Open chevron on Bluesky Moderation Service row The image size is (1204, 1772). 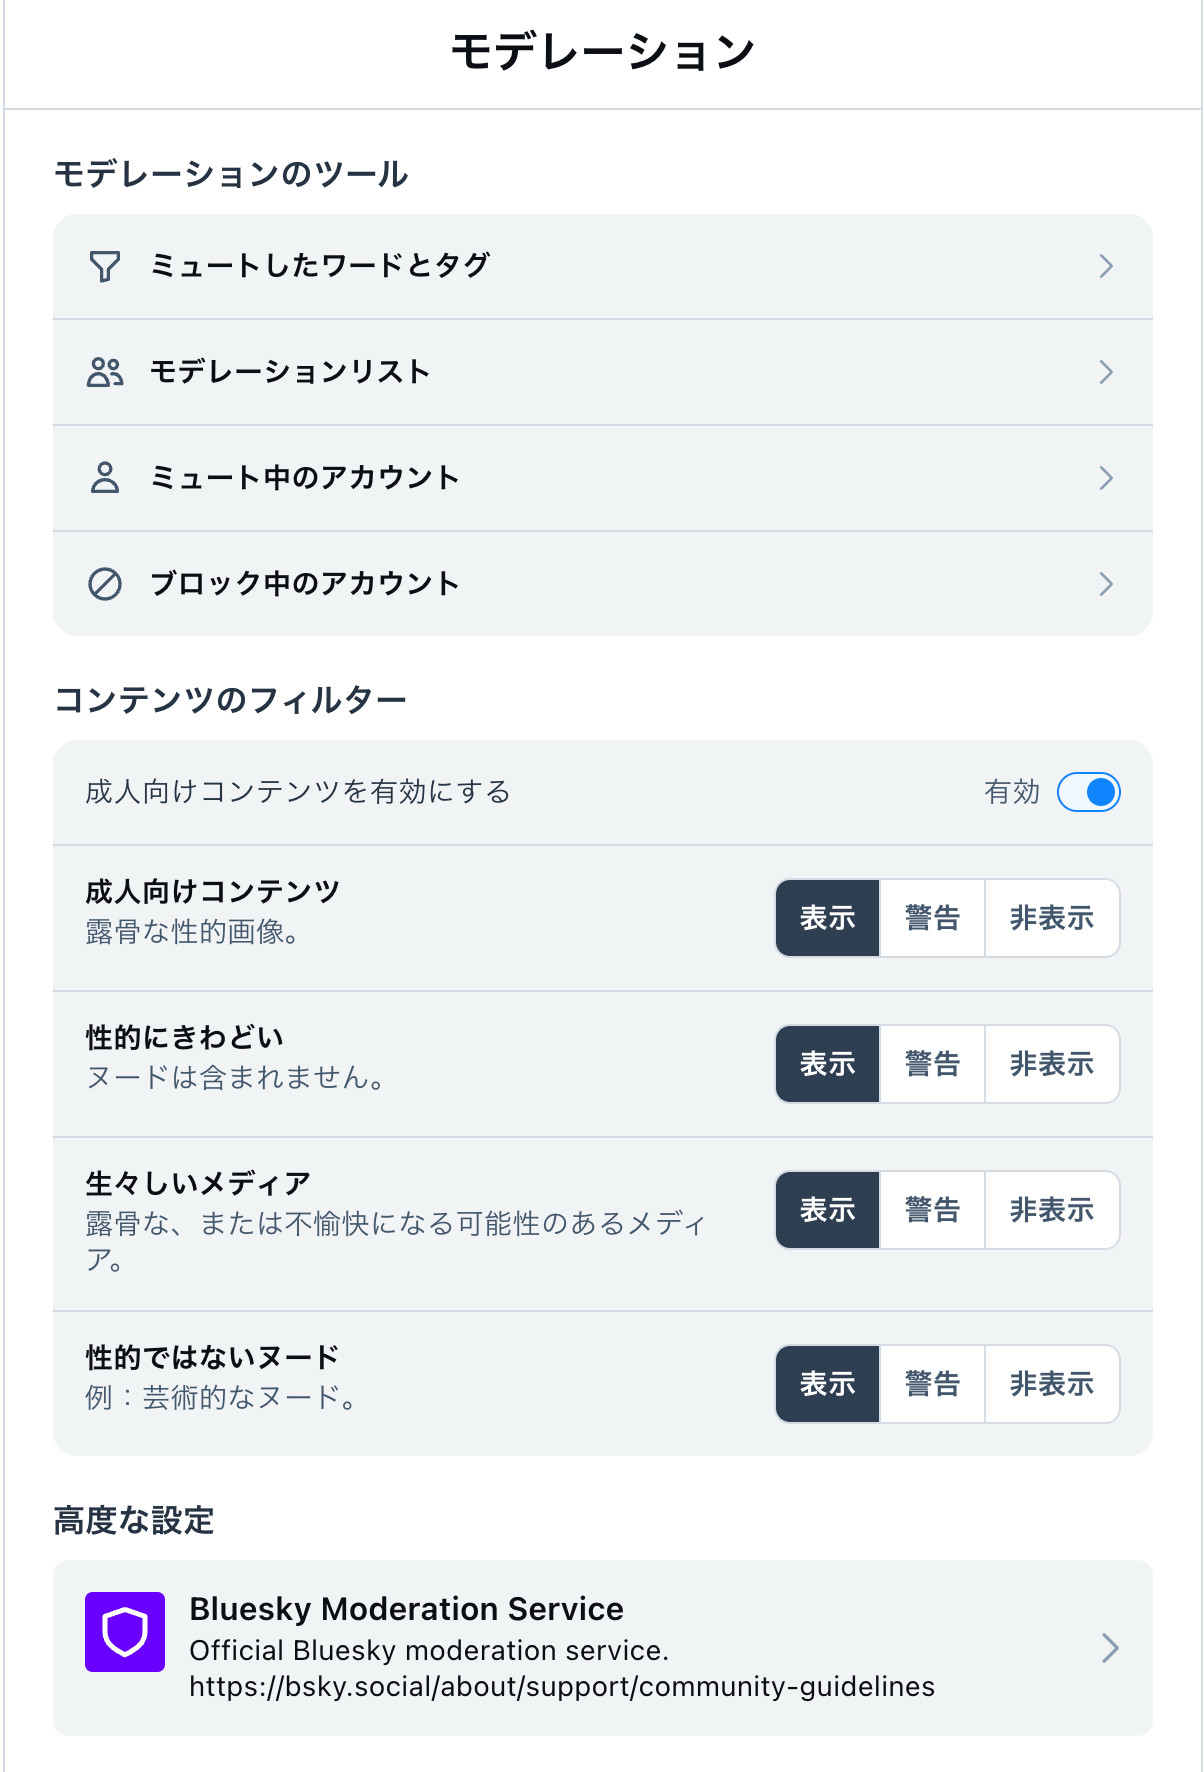(x=1109, y=1648)
